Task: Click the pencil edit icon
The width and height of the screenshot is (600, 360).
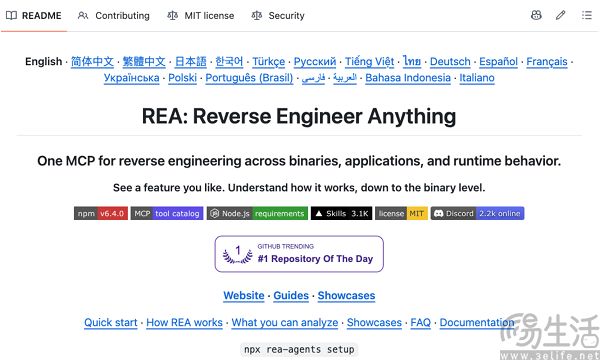Action: tap(561, 15)
